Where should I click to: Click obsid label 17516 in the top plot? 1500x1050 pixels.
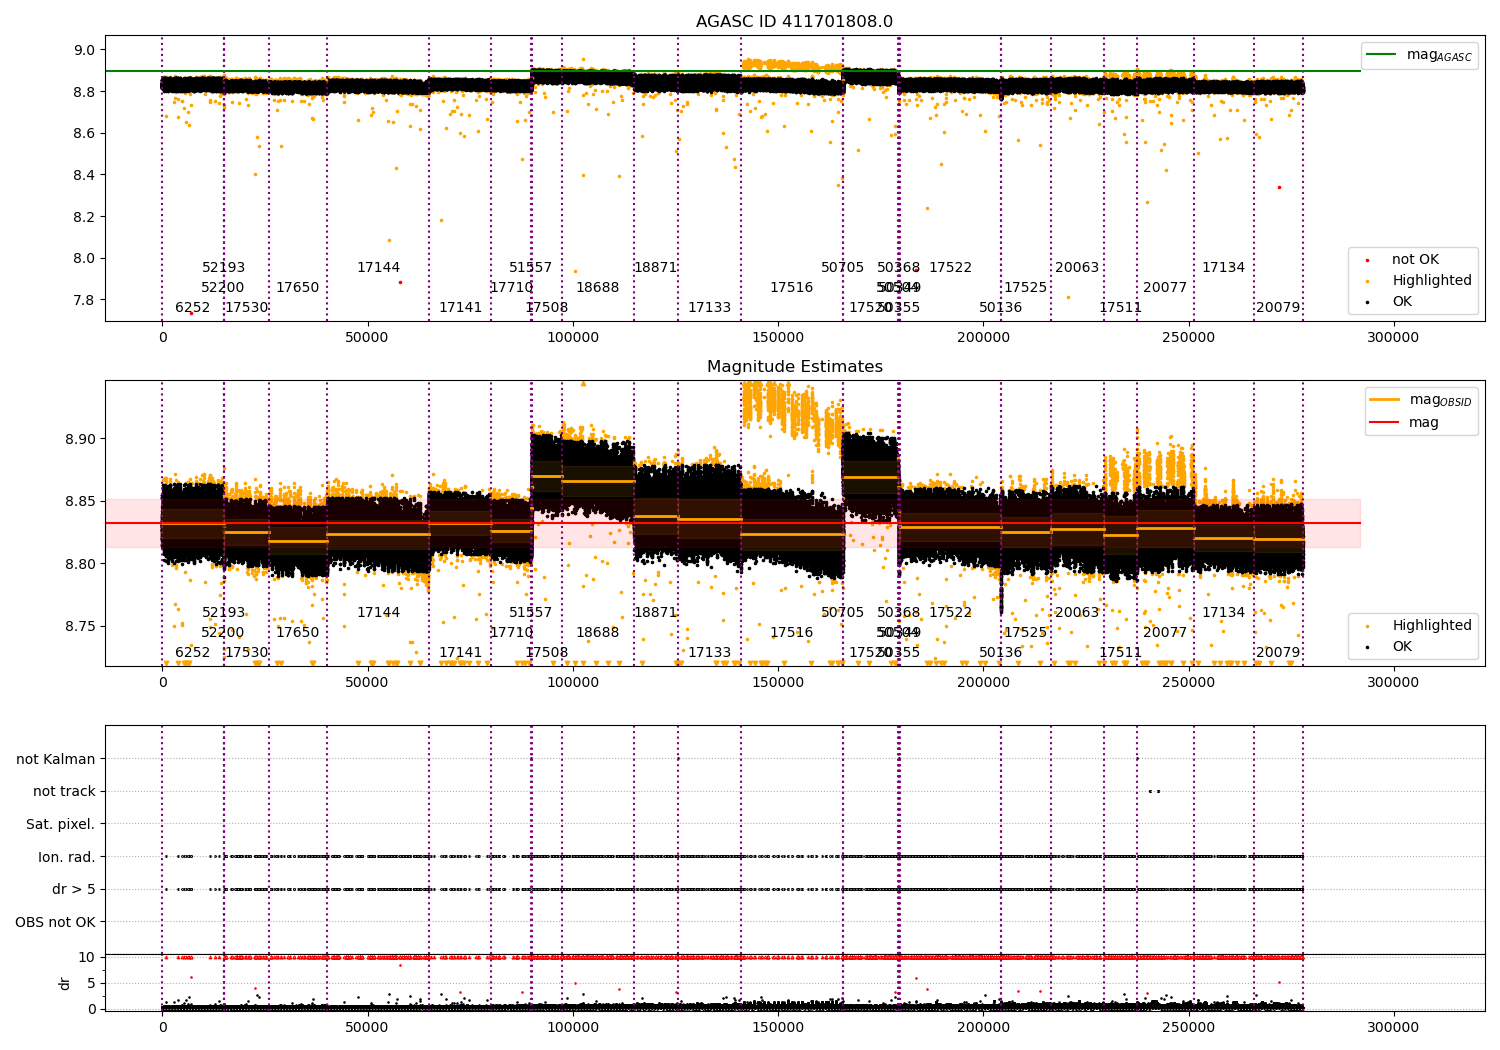click(x=791, y=288)
